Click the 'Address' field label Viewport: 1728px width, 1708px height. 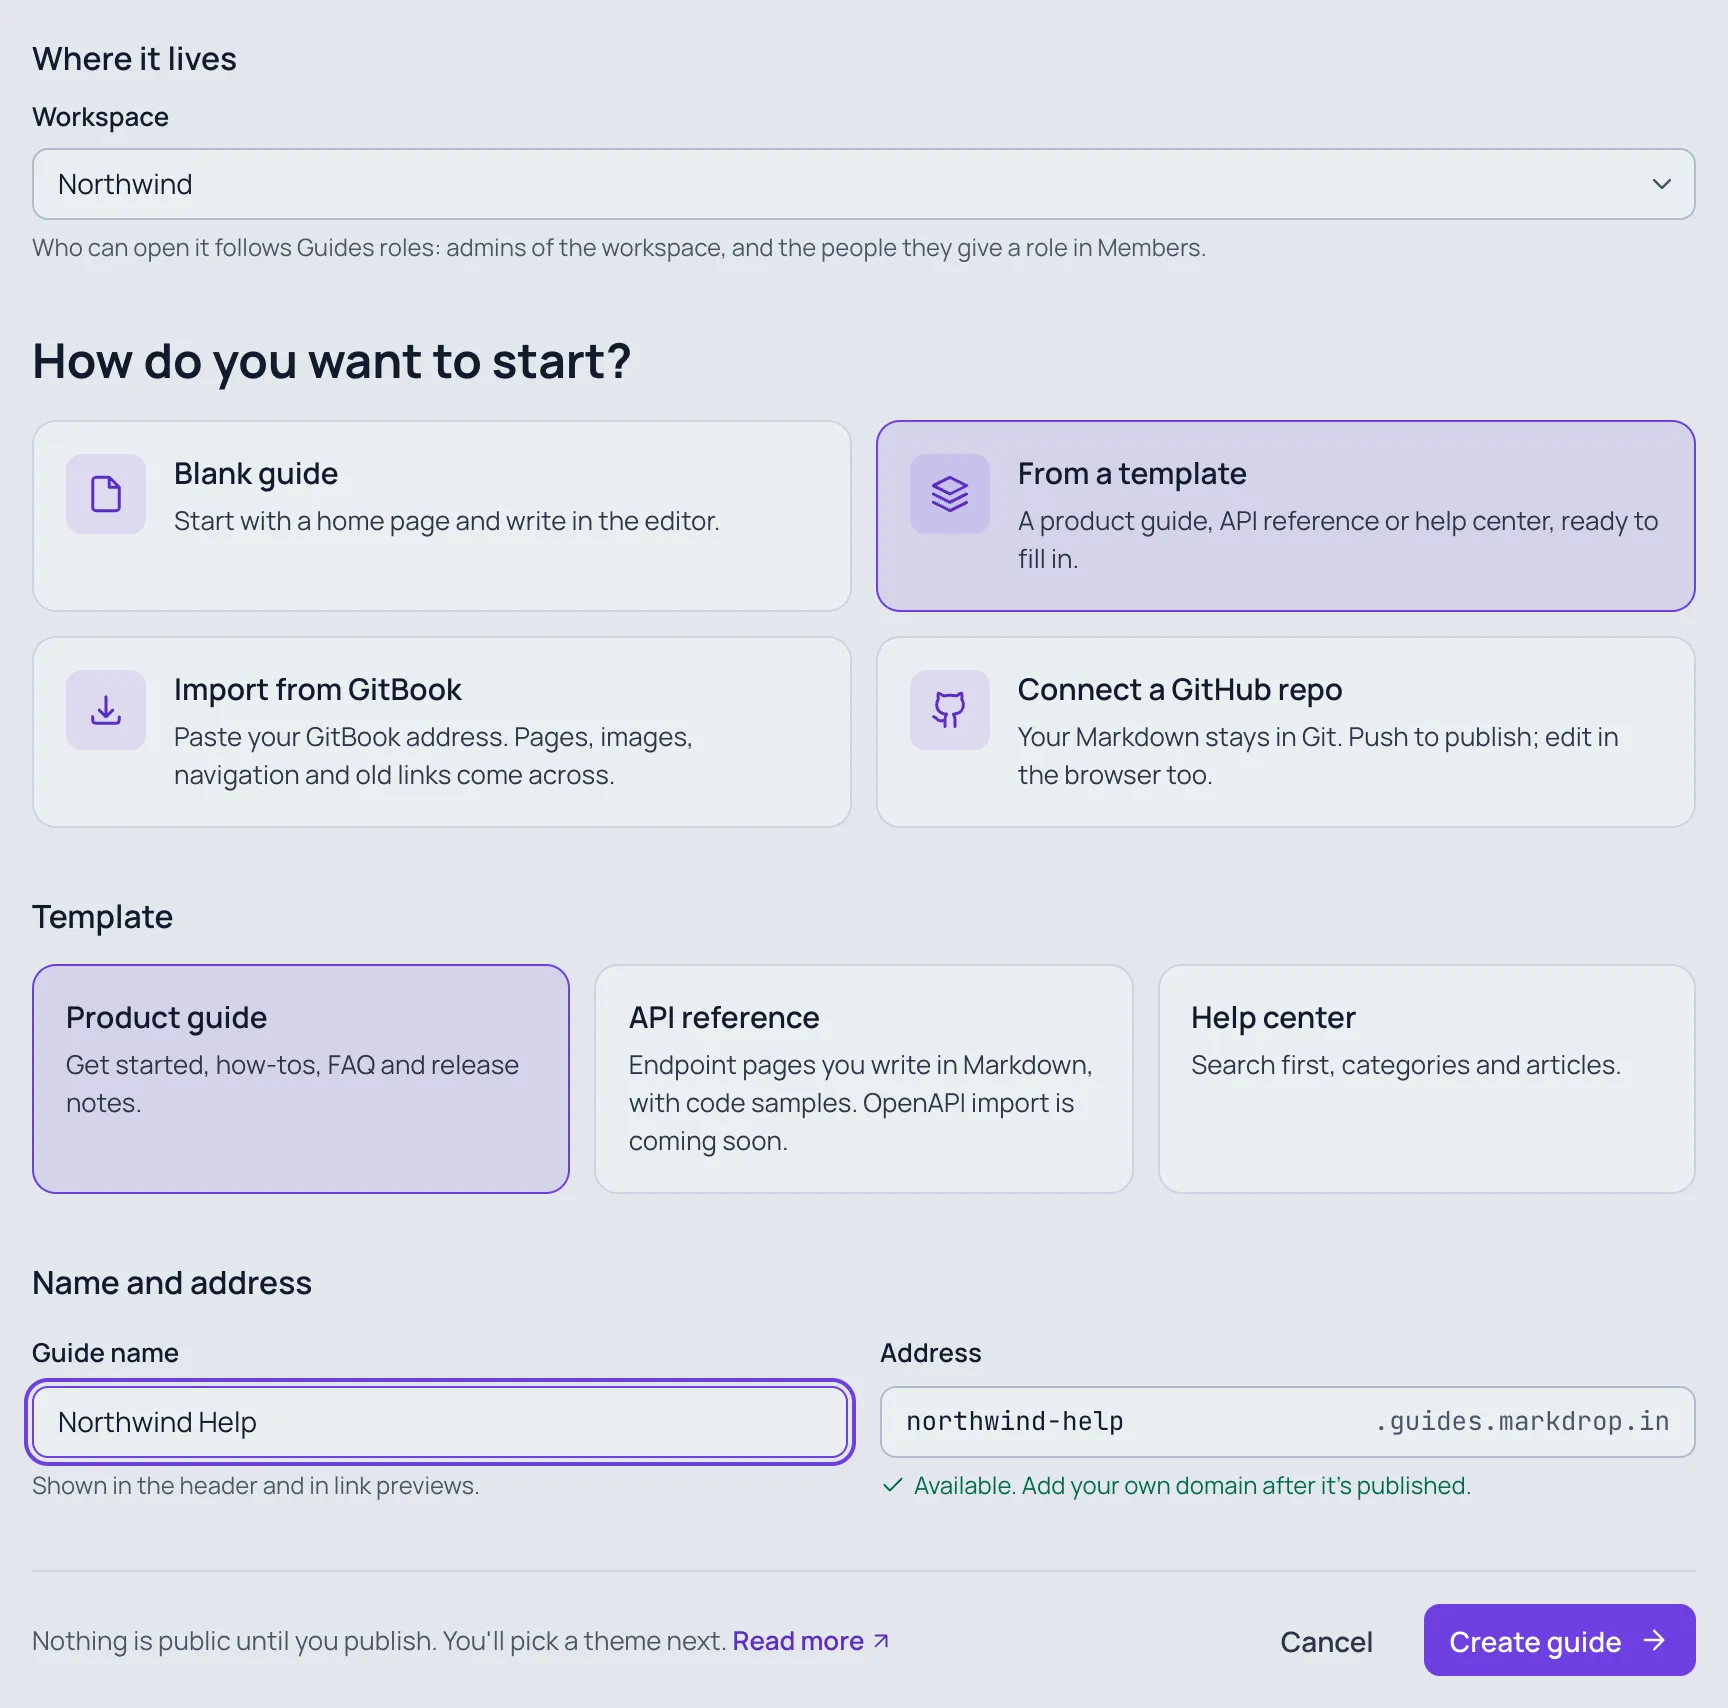click(930, 1353)
